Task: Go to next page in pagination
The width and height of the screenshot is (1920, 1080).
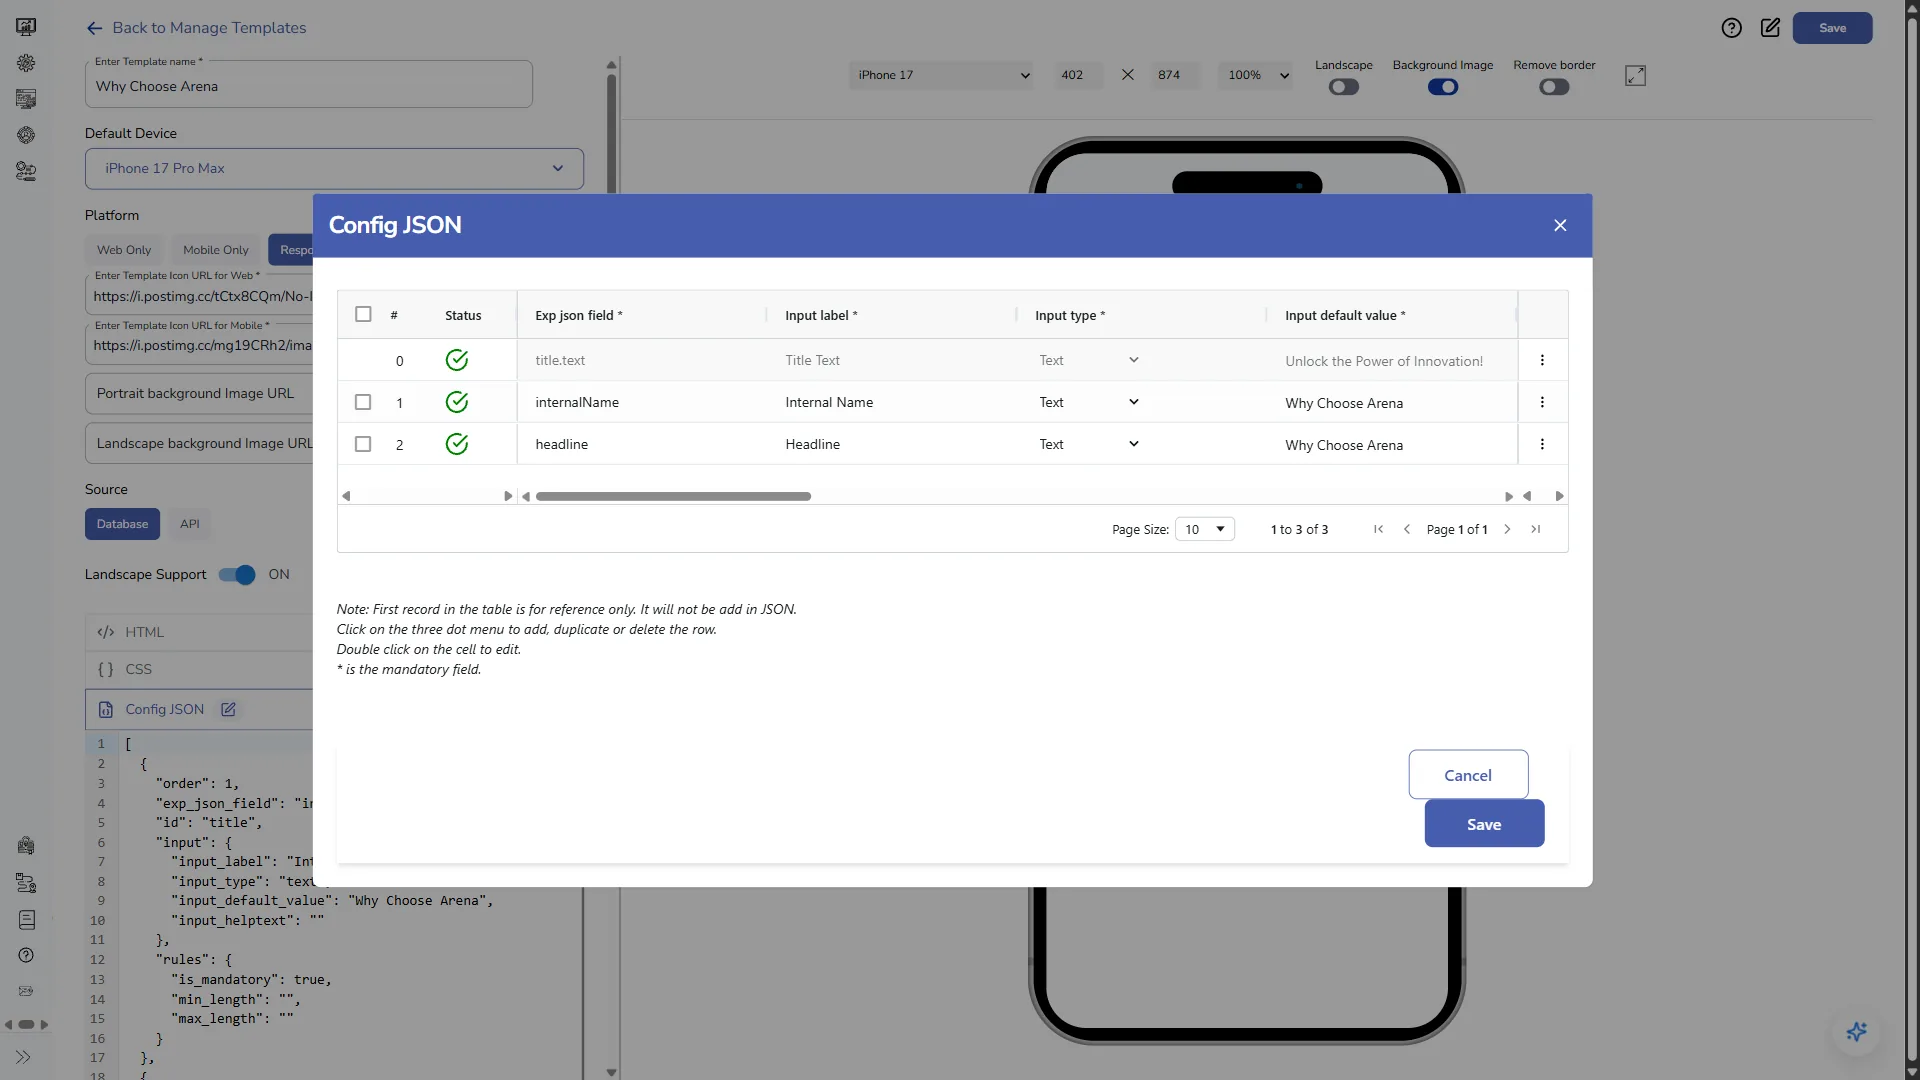Action: [1507, 529]
